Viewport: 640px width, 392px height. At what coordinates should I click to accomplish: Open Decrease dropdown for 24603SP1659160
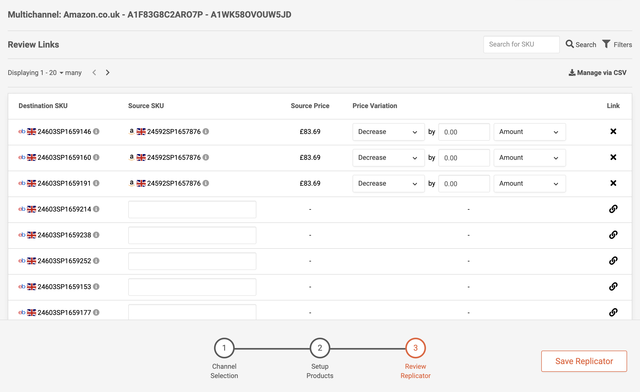tap(388, 158)
